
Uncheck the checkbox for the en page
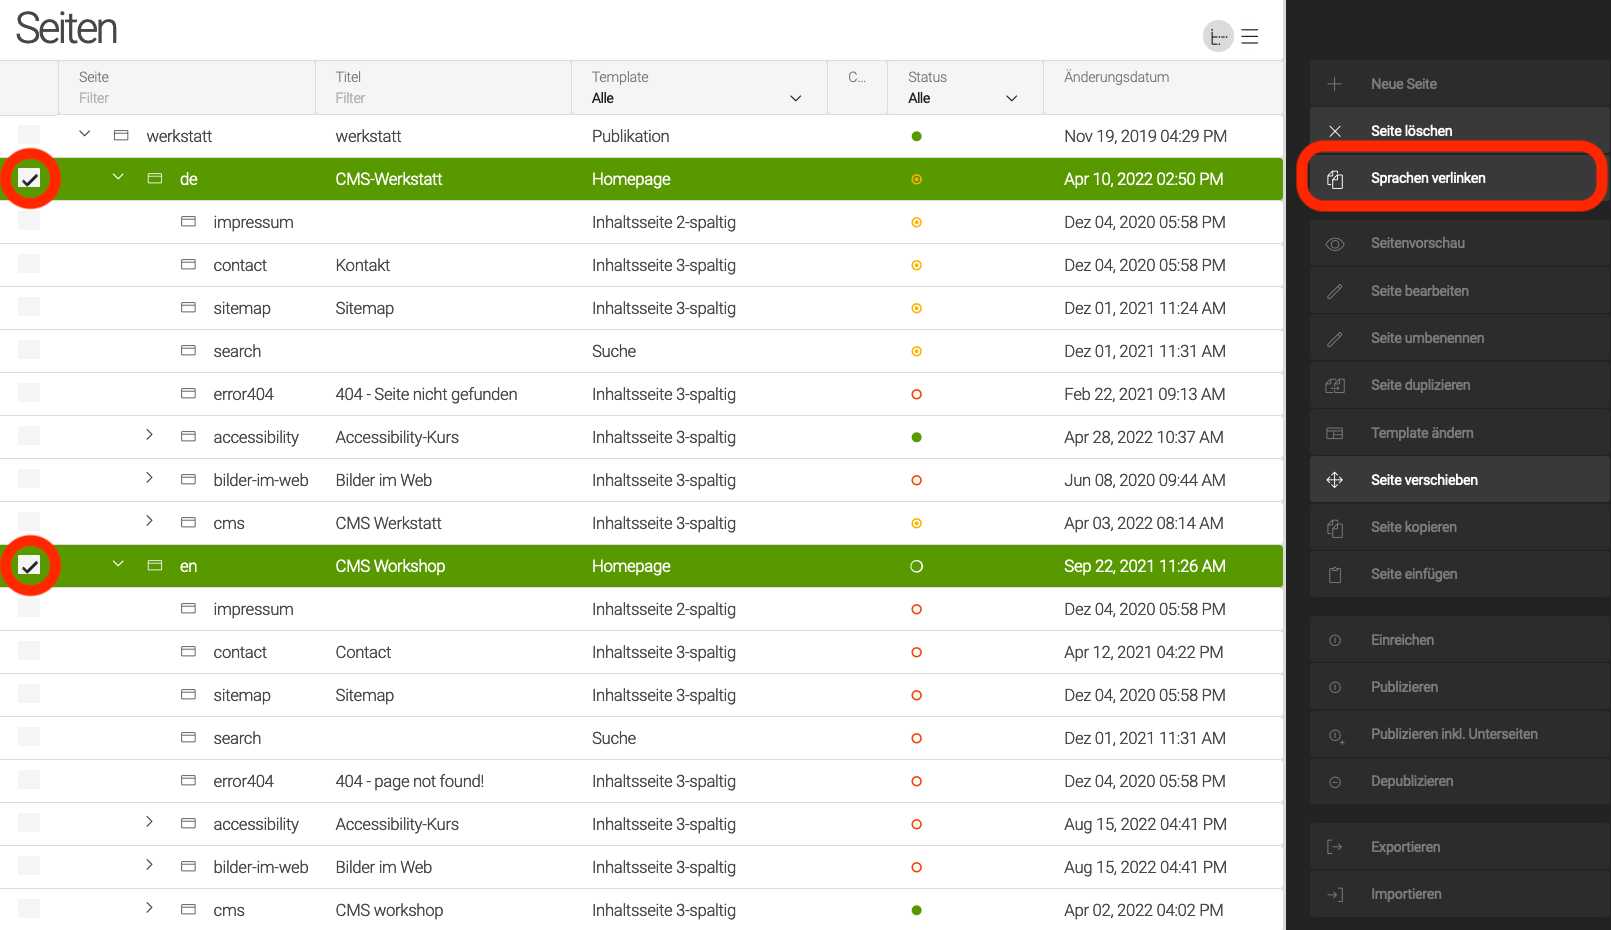click(30, 566)
